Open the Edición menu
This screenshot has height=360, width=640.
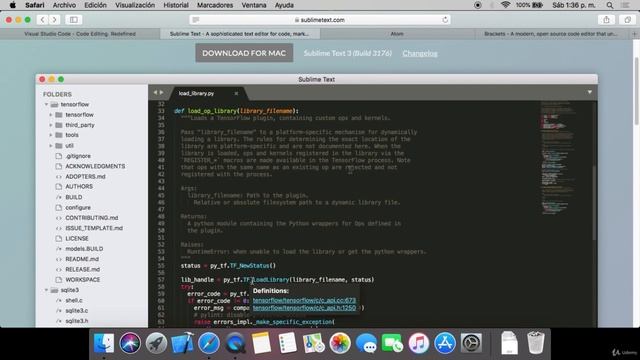[95, 5]
